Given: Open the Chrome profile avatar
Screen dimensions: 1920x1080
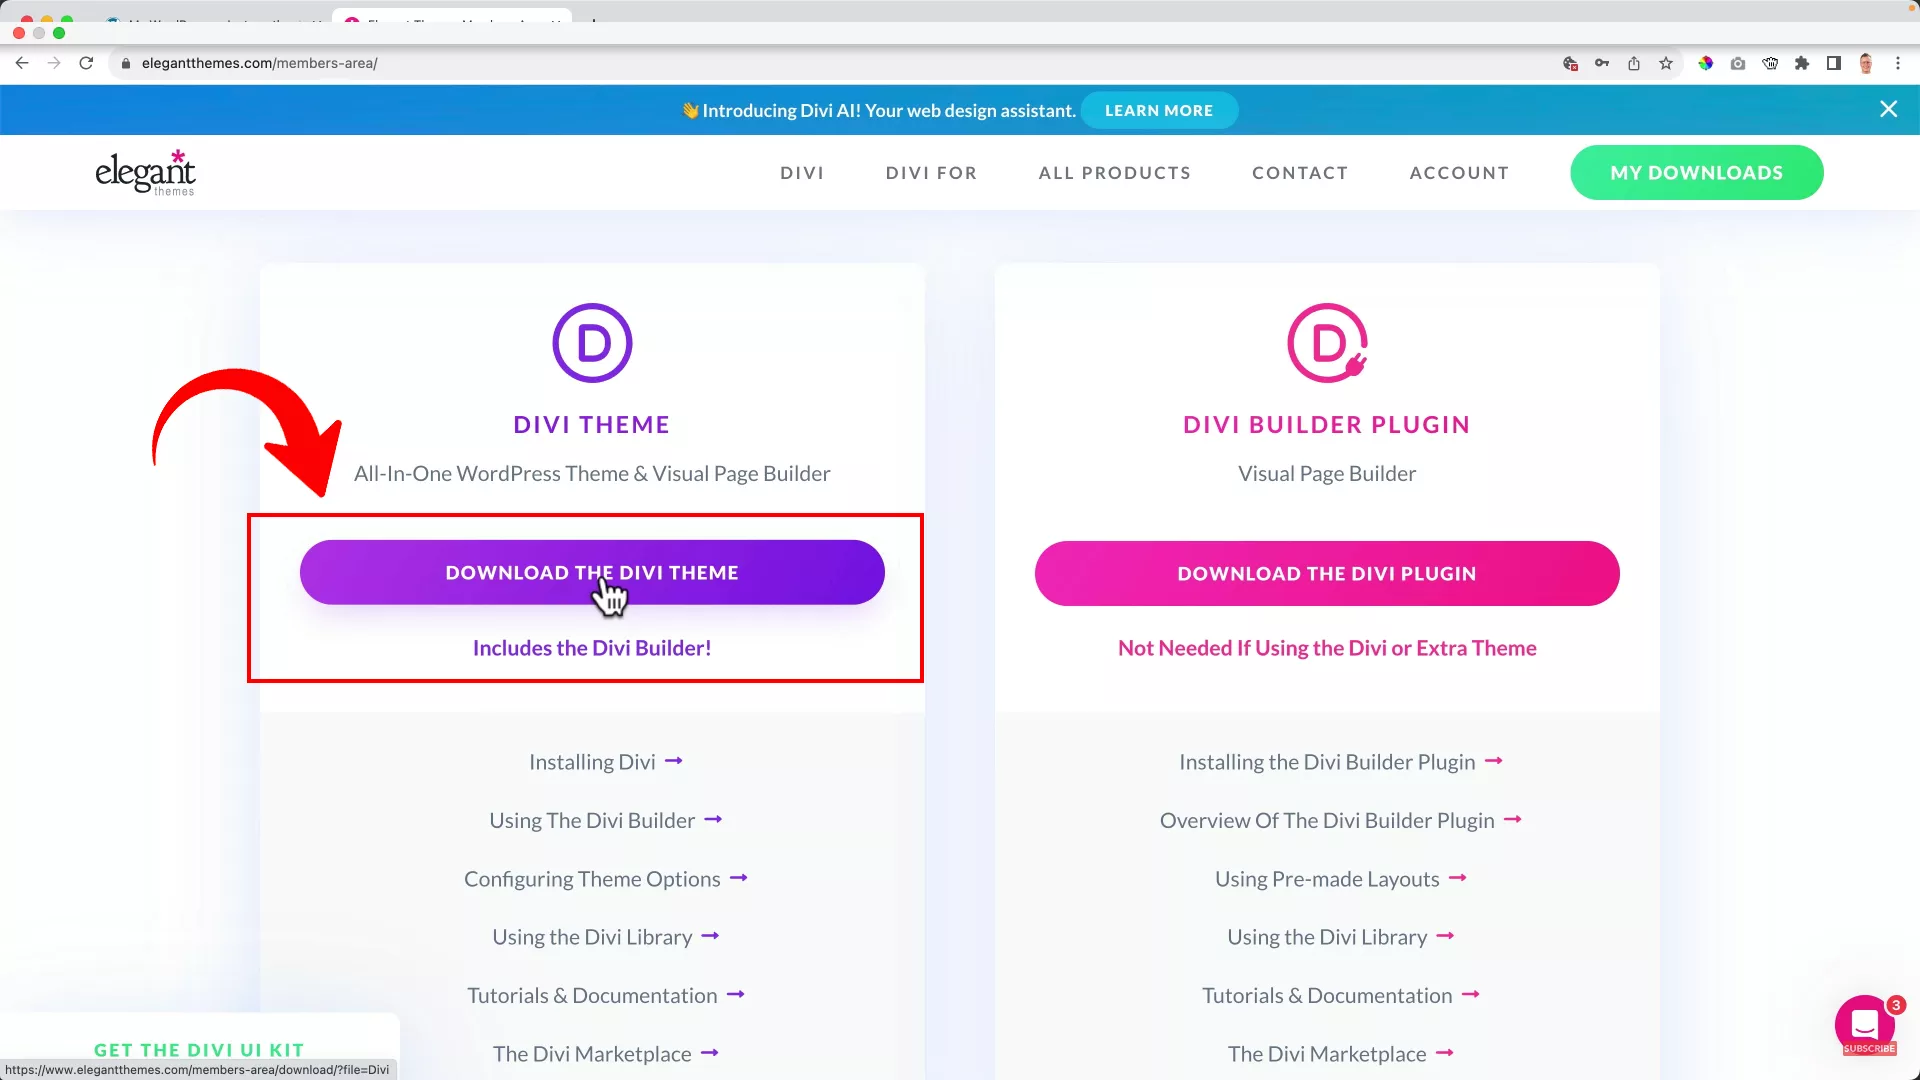Looking at the screenshot, I should point(1866,63).
